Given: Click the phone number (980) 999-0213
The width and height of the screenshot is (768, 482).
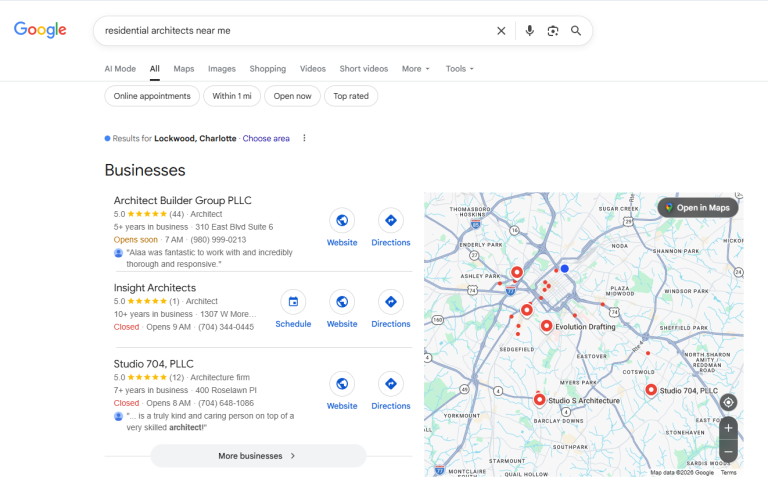Looking at the screenshot, I should point(218,240).
